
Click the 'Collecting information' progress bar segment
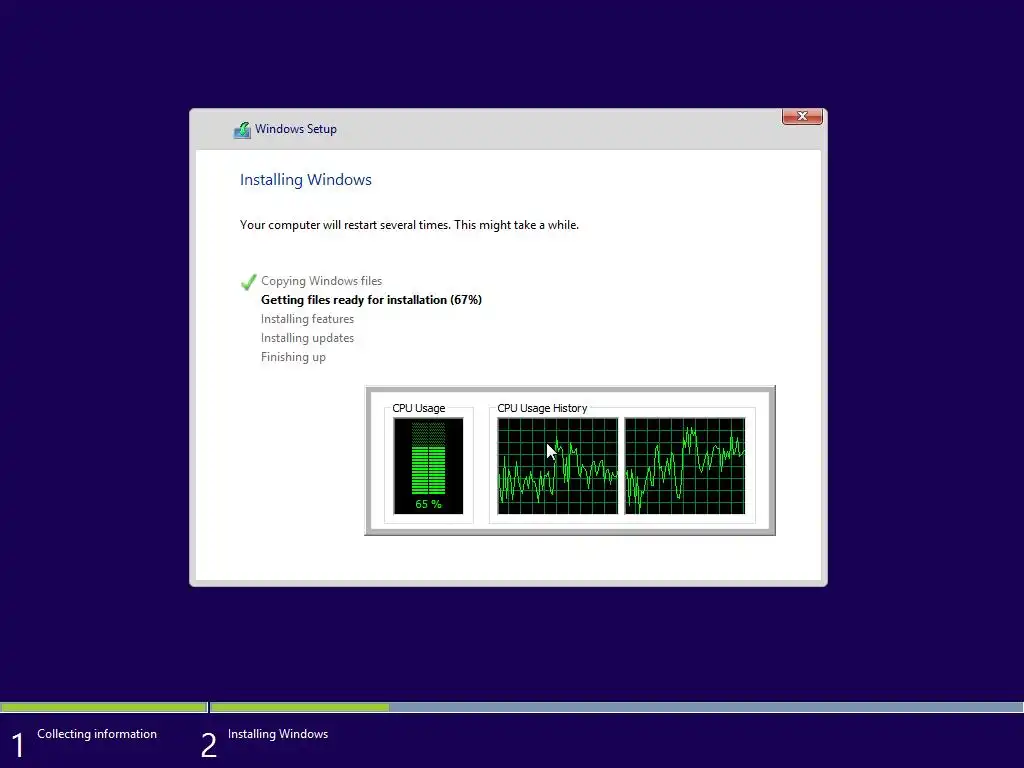coord(104,707)
